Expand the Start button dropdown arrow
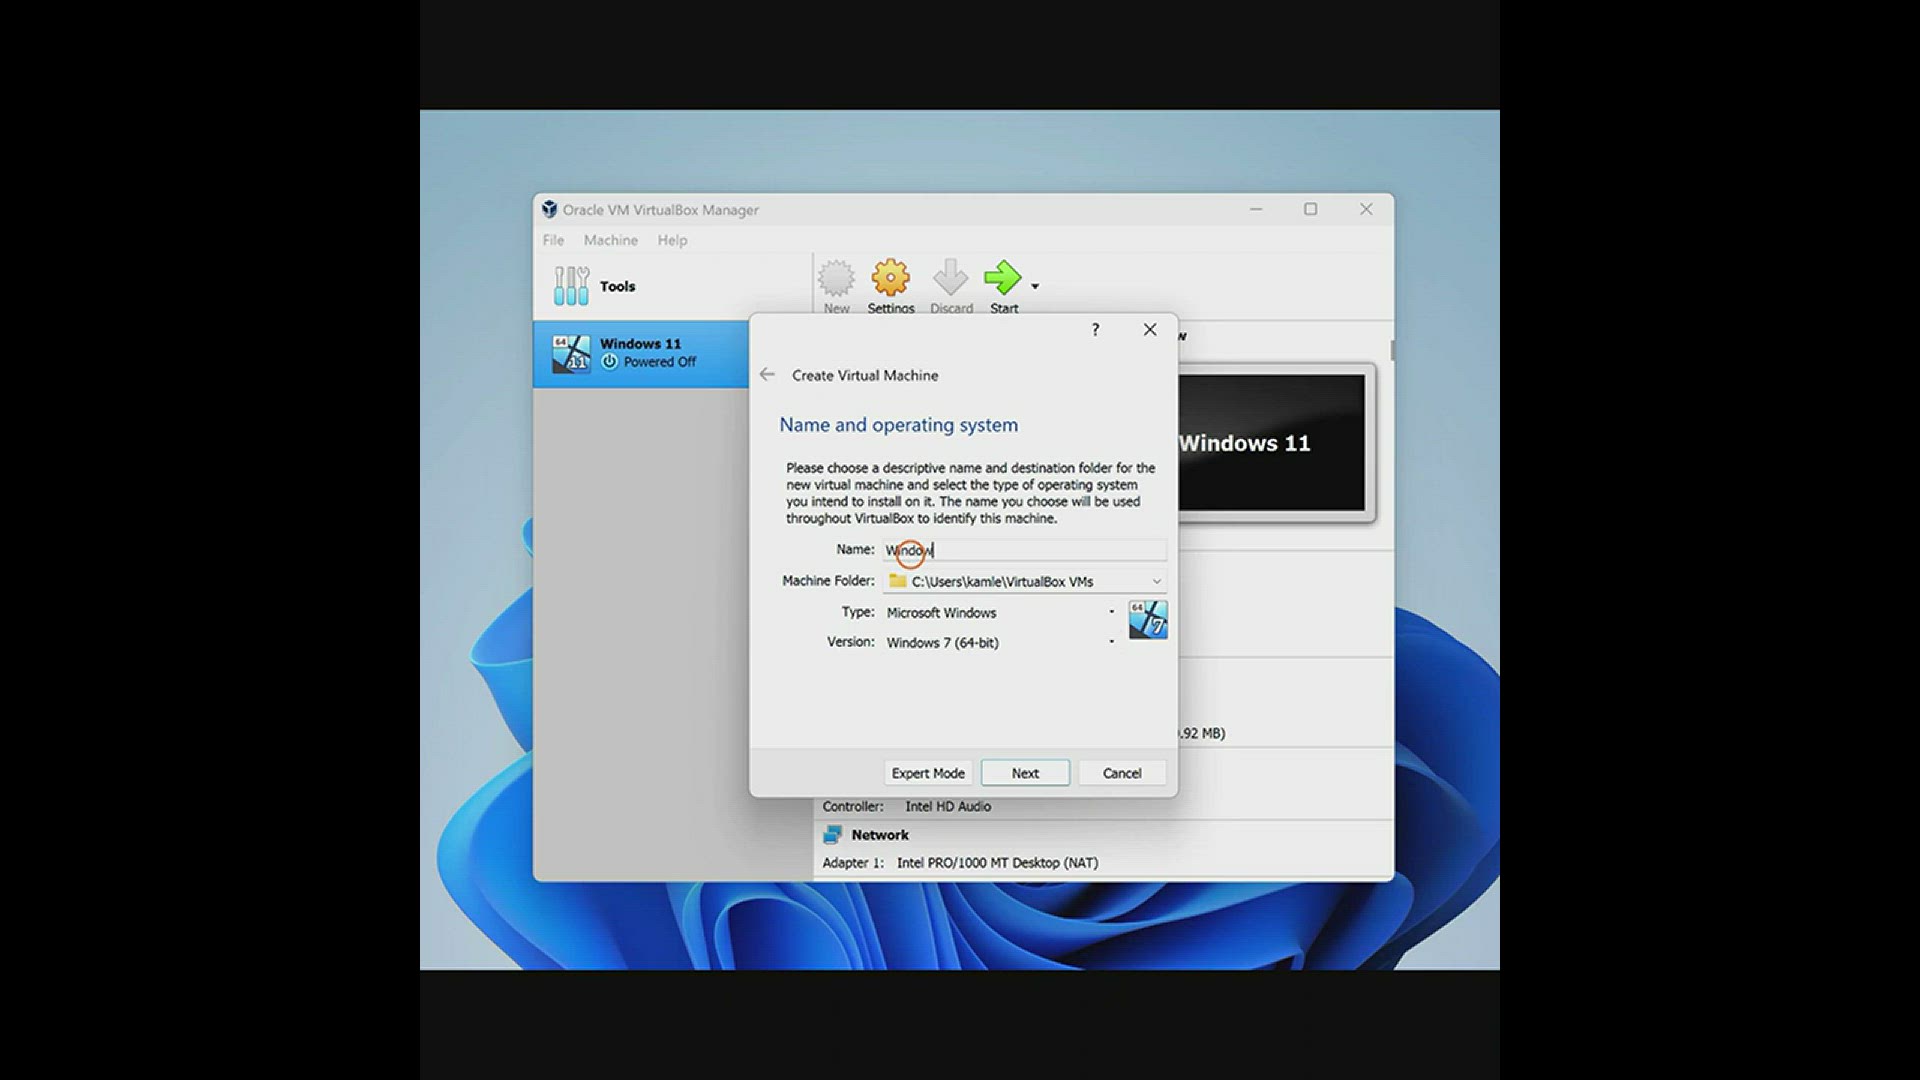Screen dimensions: 1920x1080 click(1035, 286)
